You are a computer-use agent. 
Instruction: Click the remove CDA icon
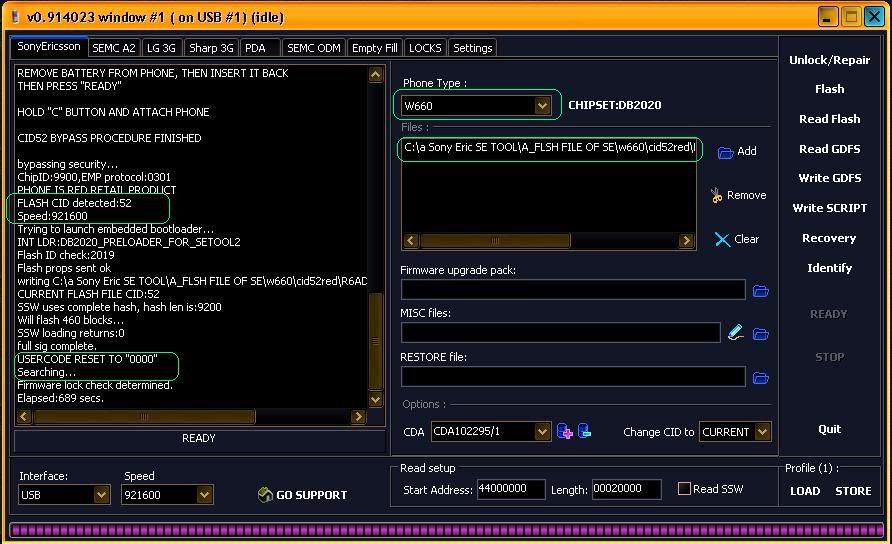(x=584, y=431)
